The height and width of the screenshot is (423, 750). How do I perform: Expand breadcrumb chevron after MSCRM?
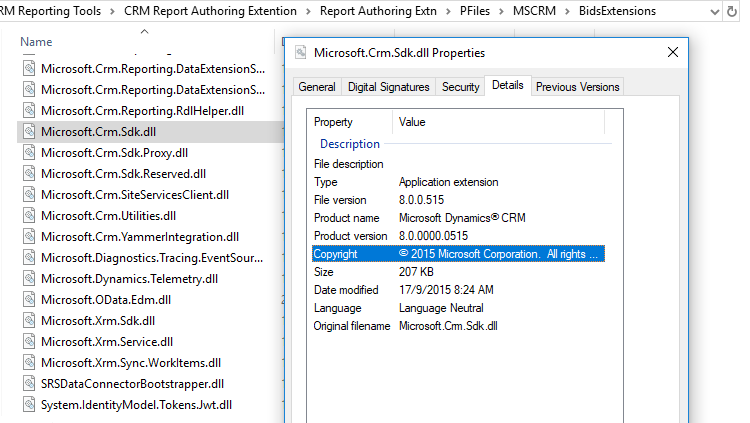click(x=567, y=11)
